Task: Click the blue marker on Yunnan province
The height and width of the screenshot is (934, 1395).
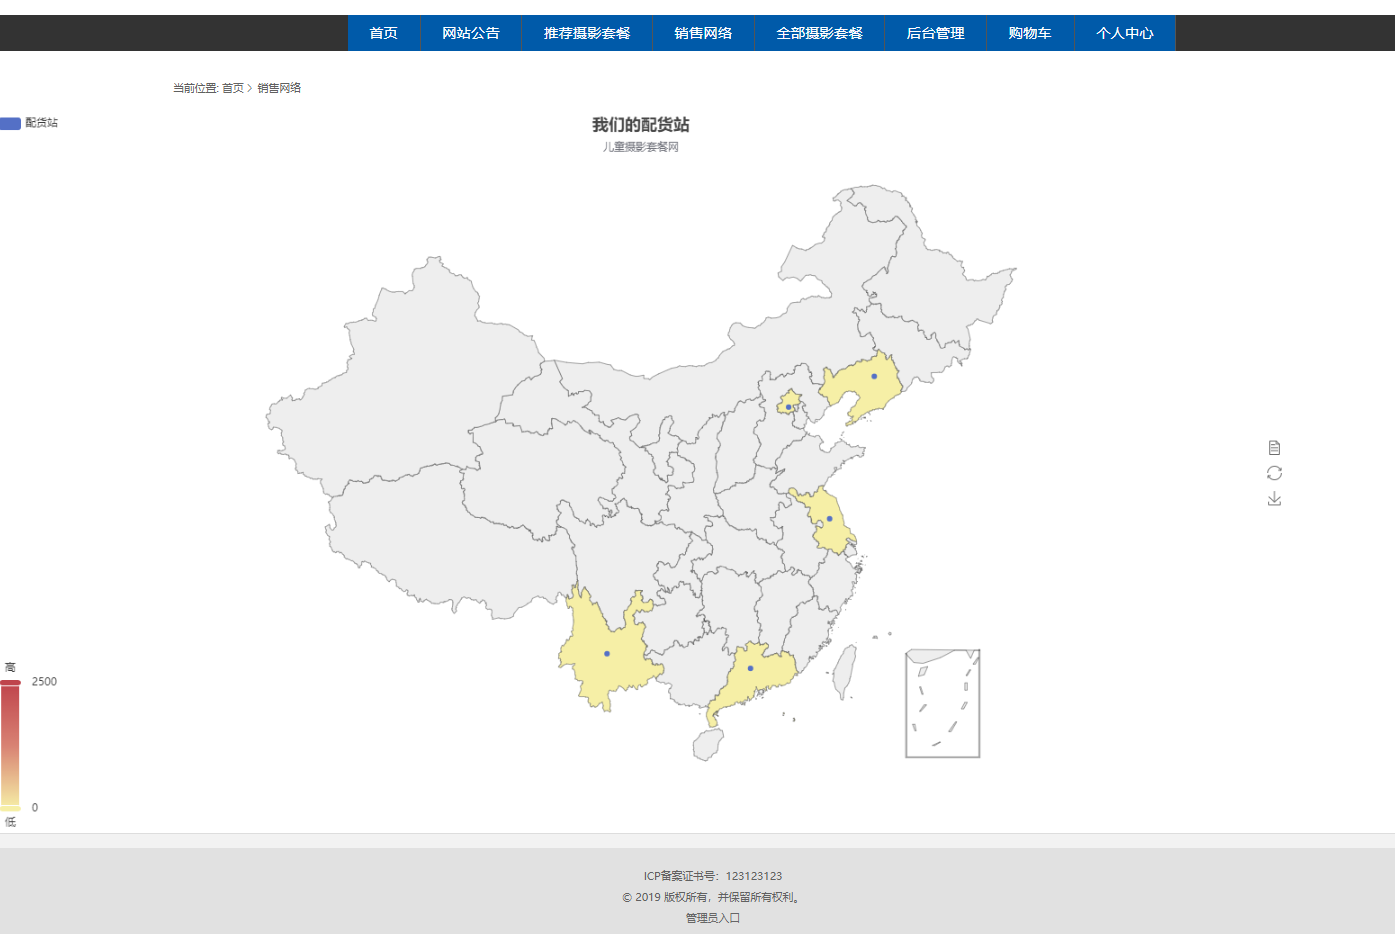Action: [605, 651]
